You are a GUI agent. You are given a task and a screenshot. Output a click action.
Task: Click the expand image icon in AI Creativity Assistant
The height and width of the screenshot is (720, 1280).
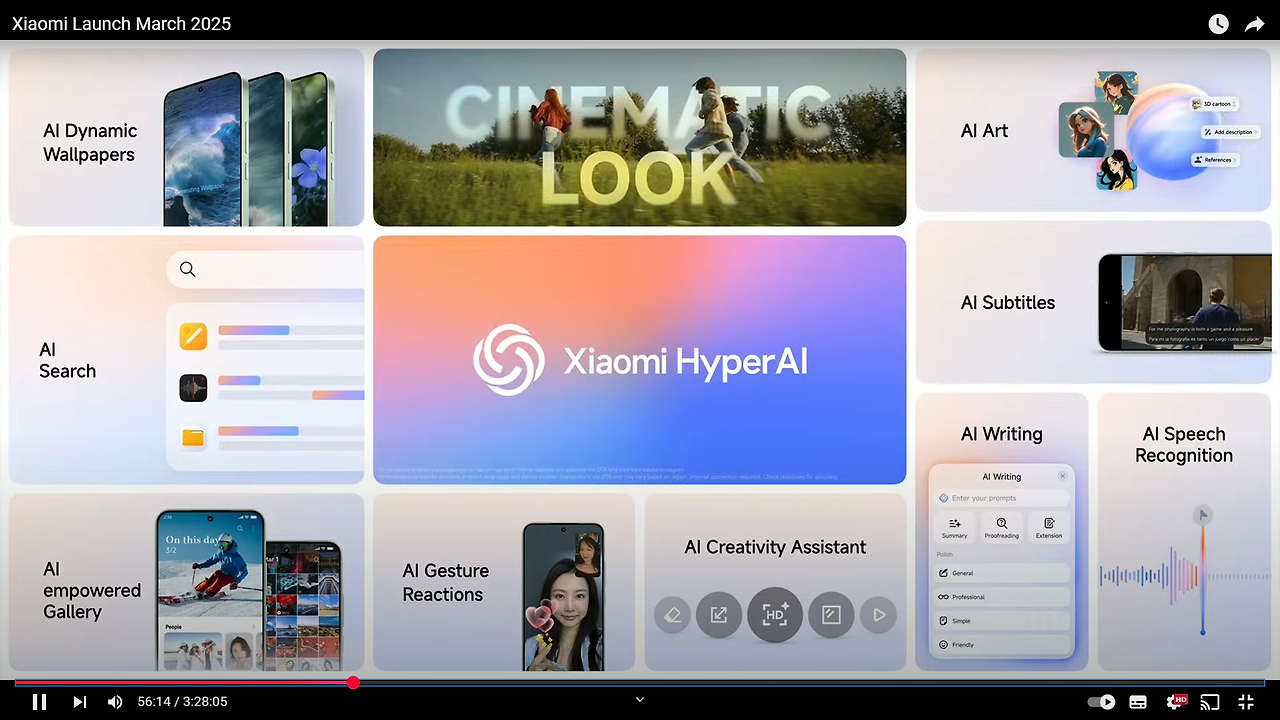(x=718, y=615)
